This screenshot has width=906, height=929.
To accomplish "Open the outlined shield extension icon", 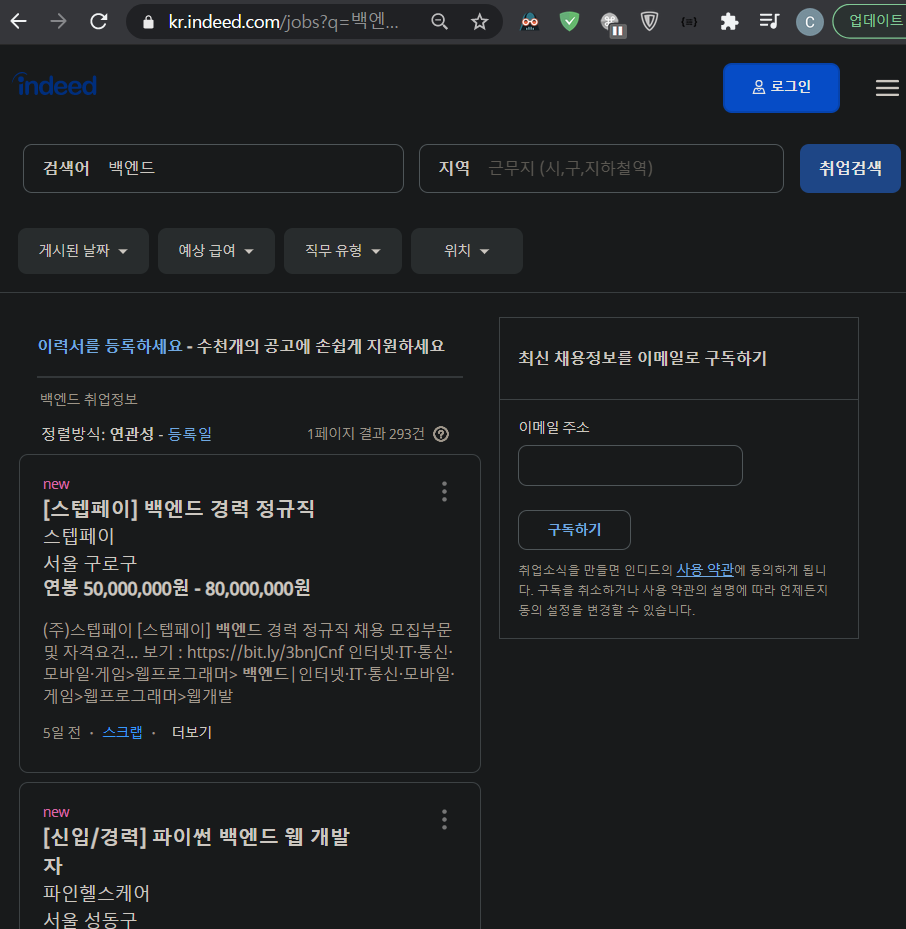I will click(x=649, y=22).
